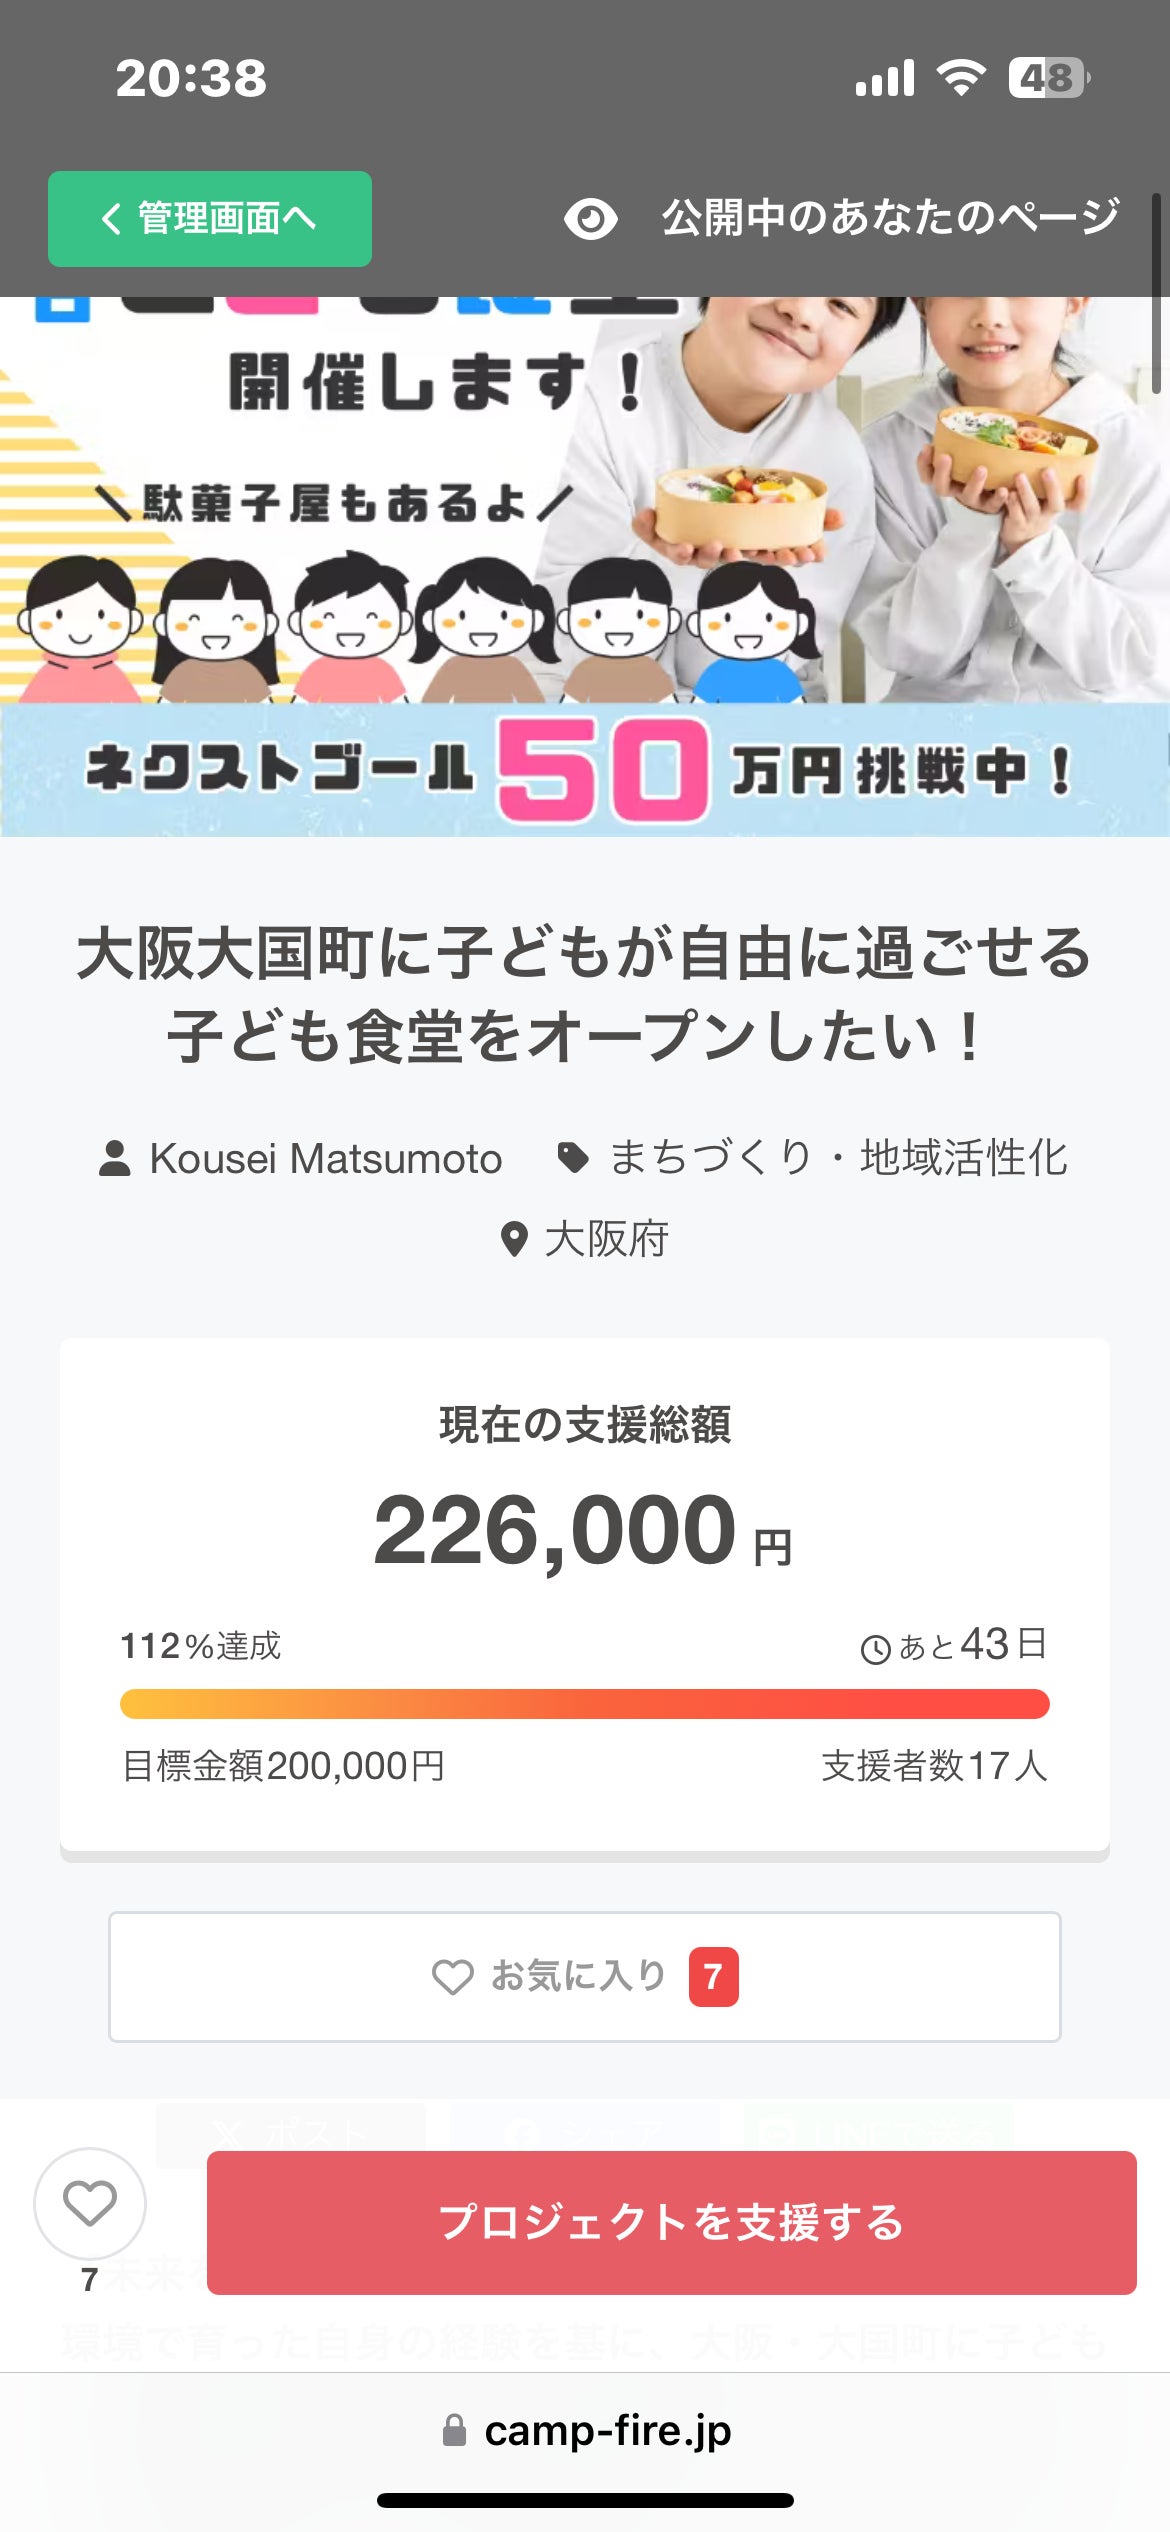
Task: Tap the Wi-Fi status icon
Action: (x=961, y=78)
